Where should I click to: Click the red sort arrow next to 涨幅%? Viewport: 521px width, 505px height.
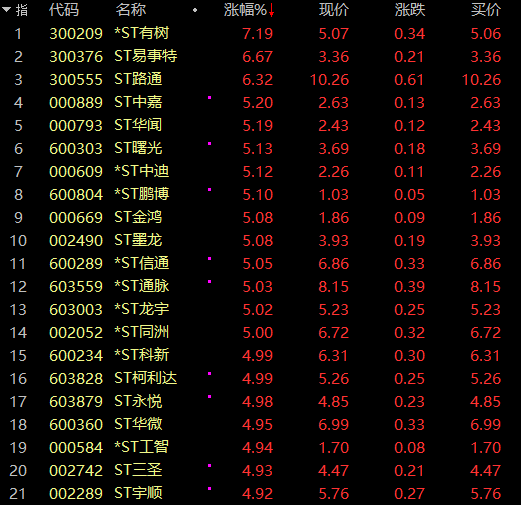pyautogui.click(x=271, y=10)
